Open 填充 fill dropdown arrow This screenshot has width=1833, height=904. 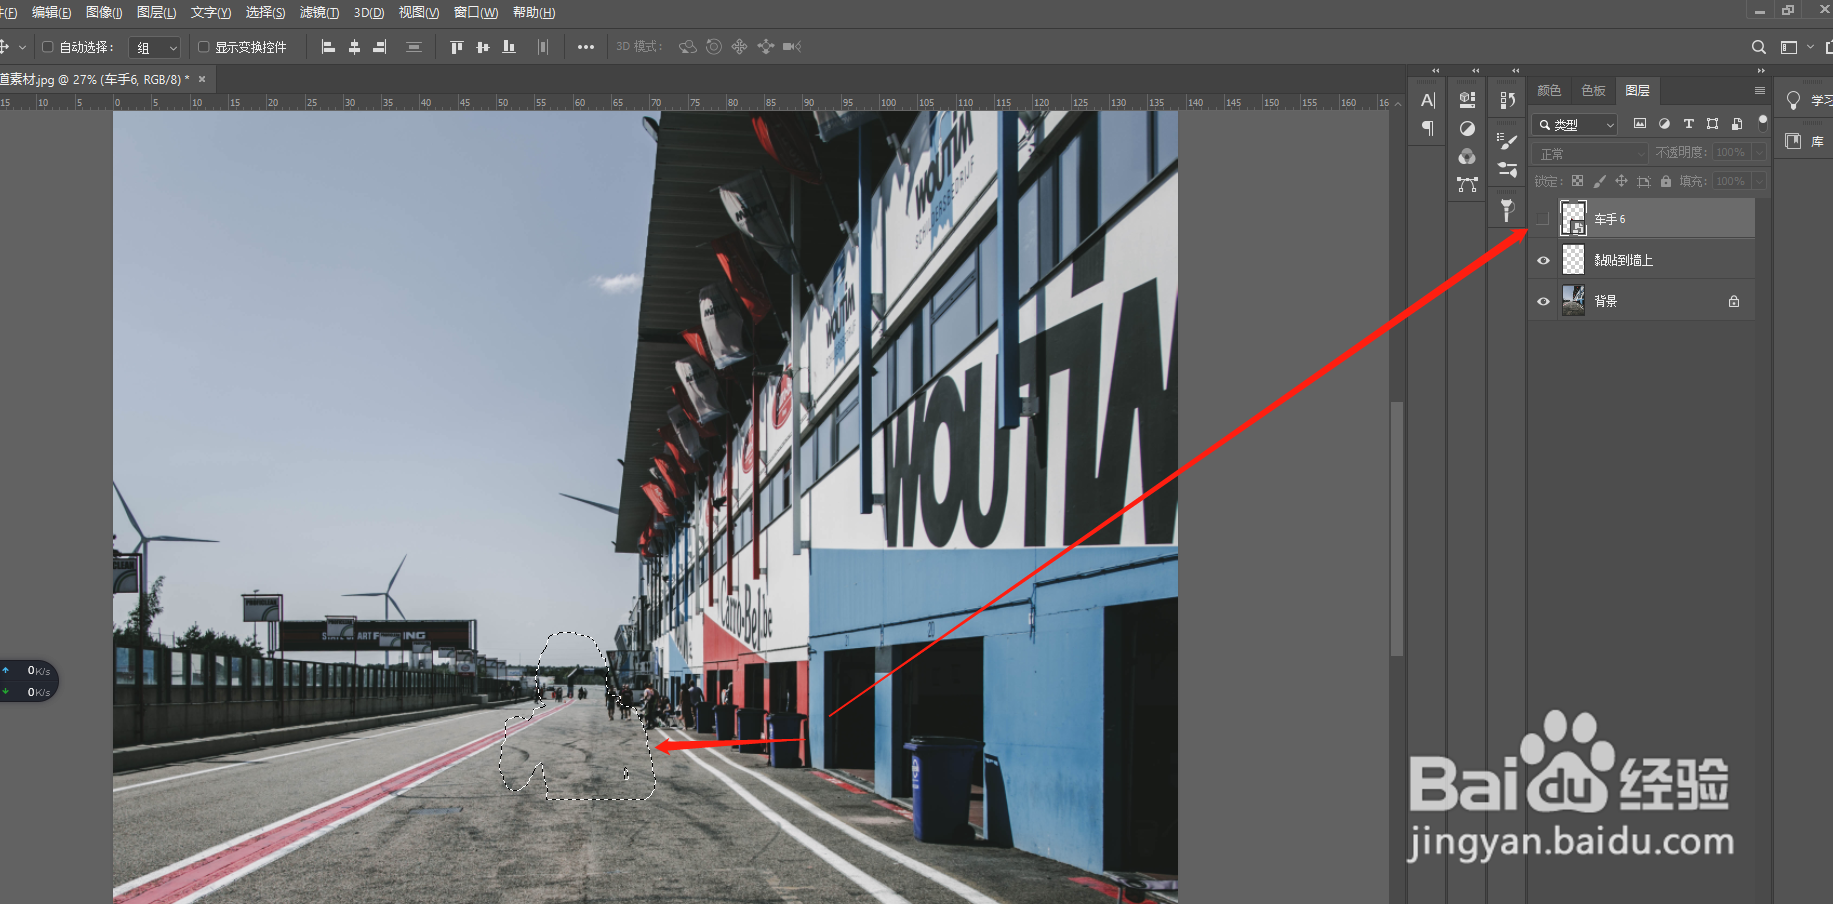tap(1759, 181)
